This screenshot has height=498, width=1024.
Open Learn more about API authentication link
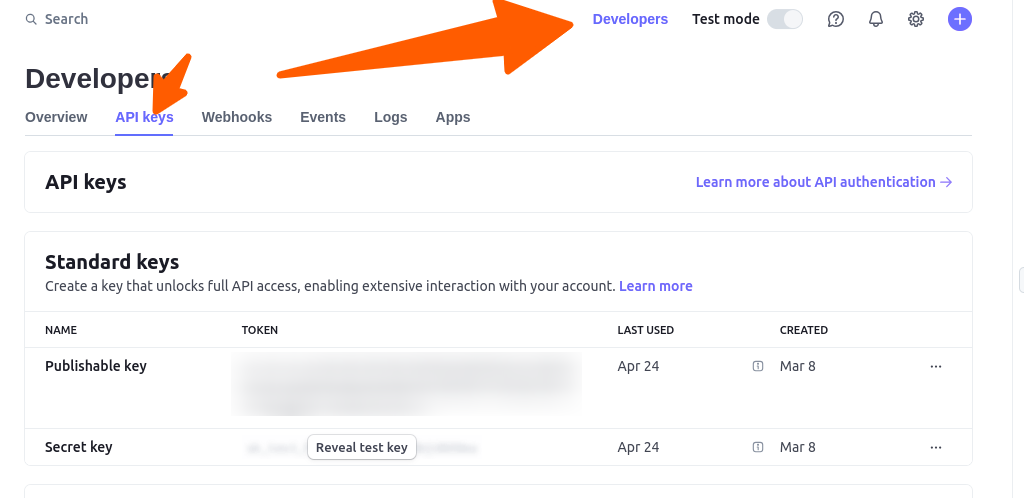pyautogui.click(x=824, y=182)
